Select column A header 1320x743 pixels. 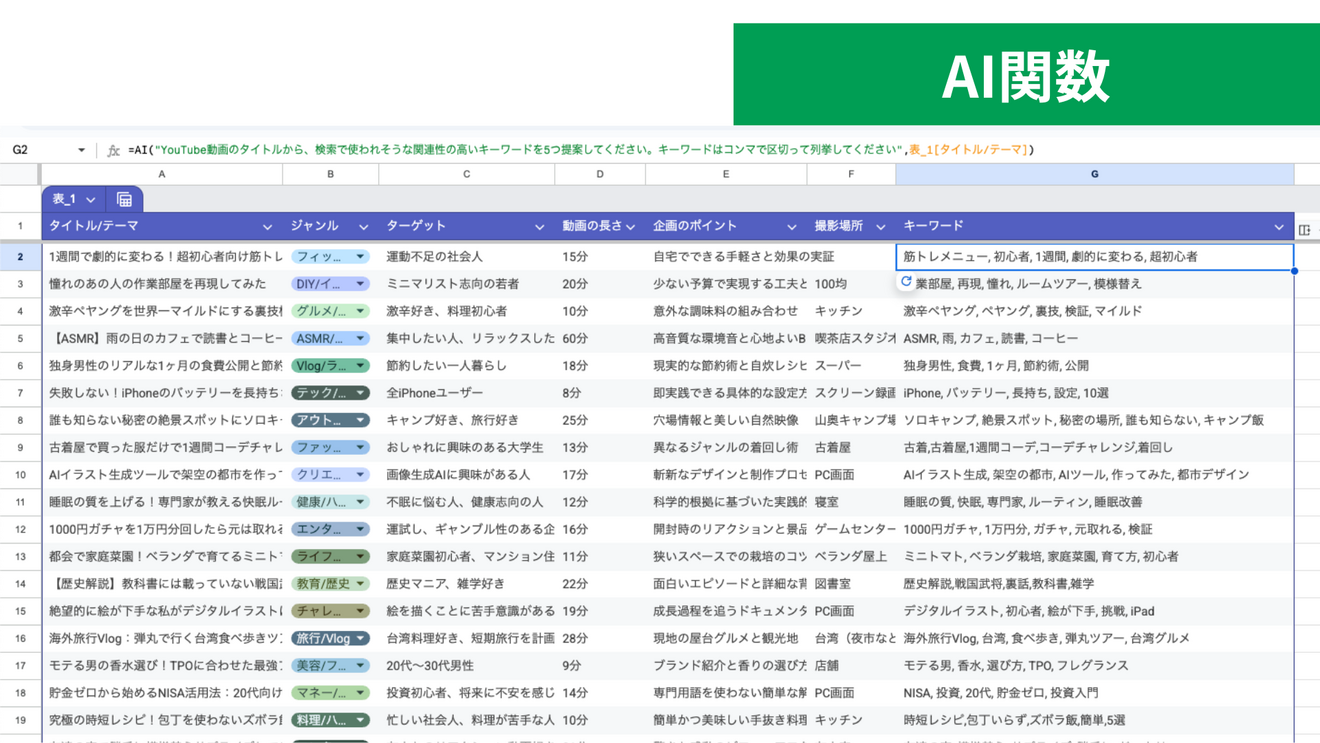(162, 174)
